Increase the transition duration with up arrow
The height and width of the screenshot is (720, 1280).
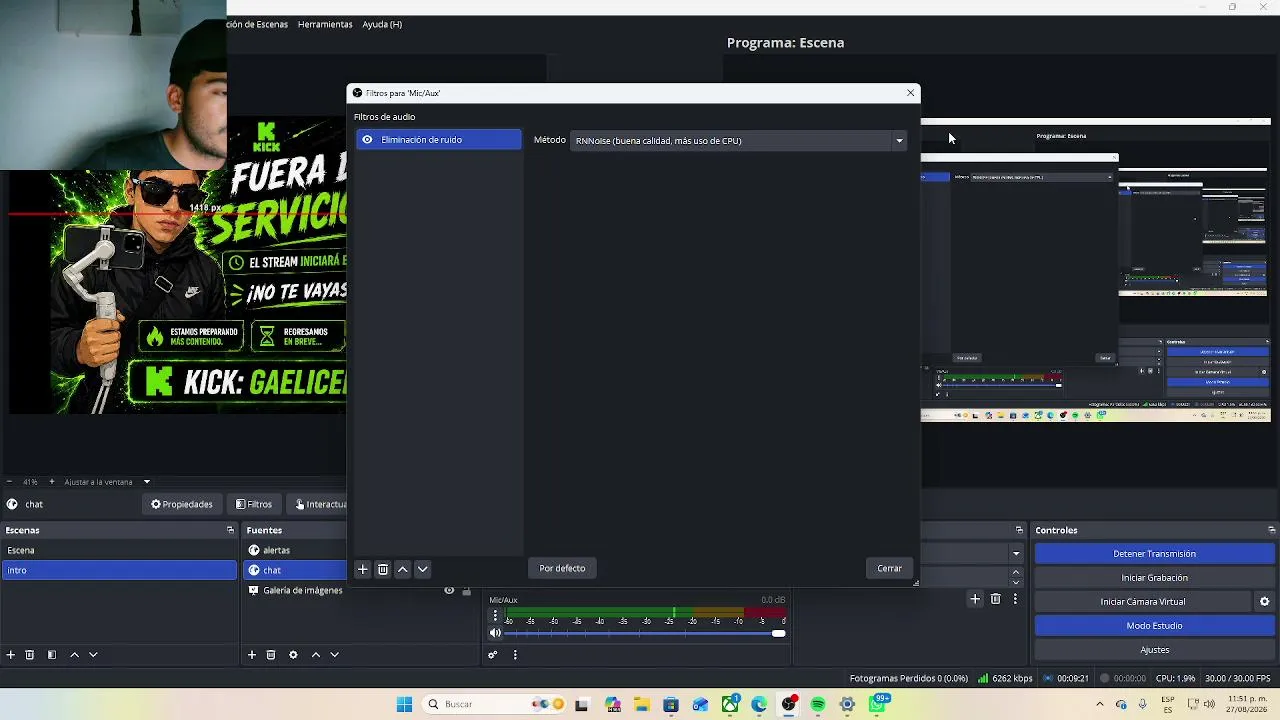pos(1016,572)
